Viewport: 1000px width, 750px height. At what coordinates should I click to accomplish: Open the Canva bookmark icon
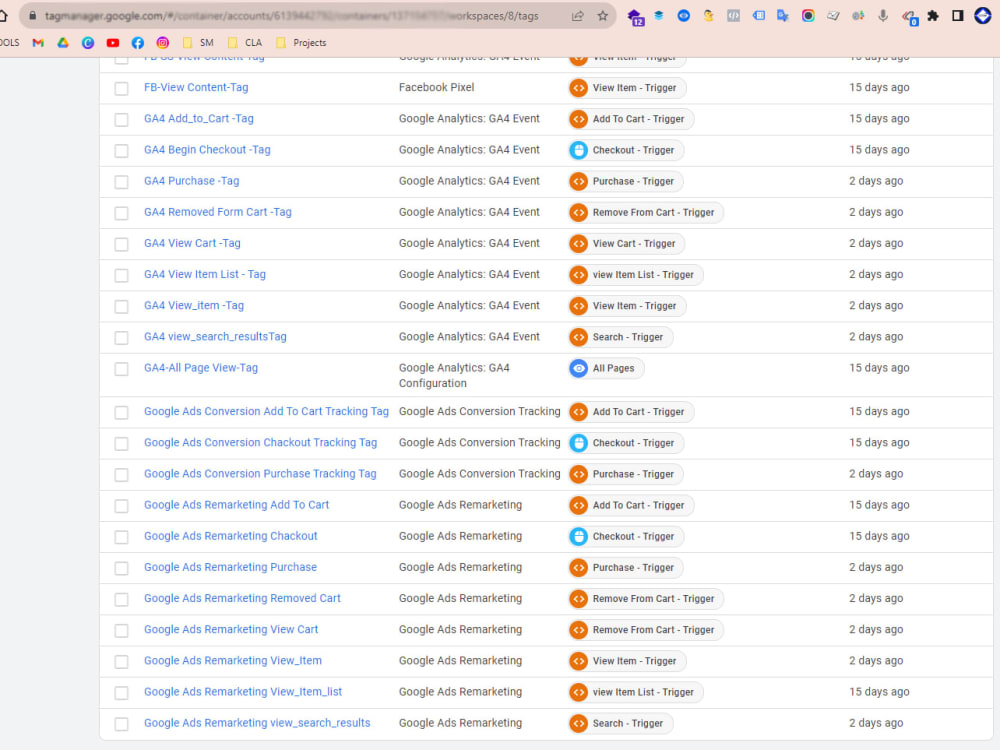coord(88,43)
